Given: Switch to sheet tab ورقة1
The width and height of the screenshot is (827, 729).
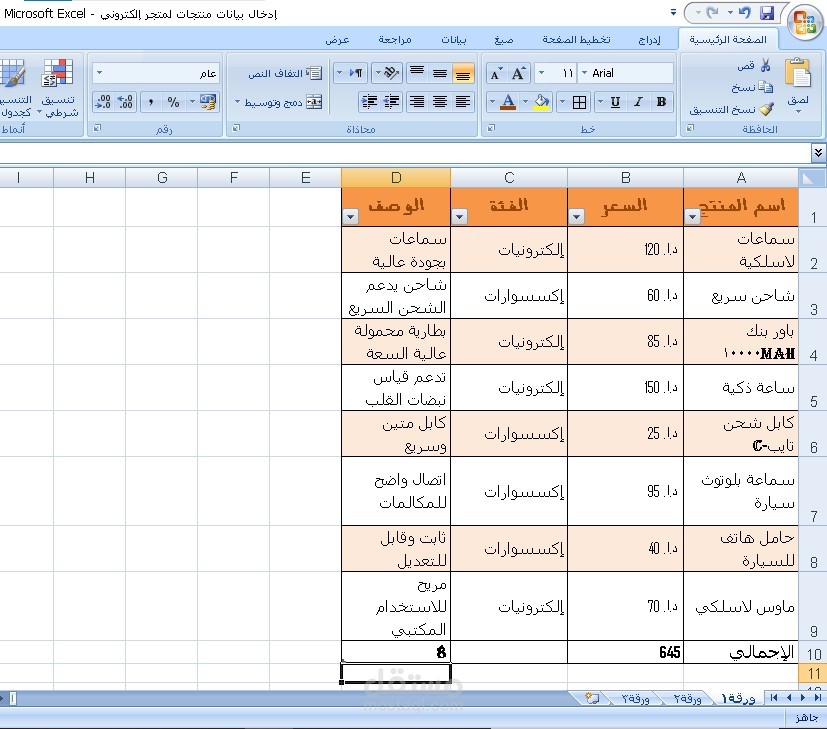Looking at the screenshot, I should click(738, 698).
